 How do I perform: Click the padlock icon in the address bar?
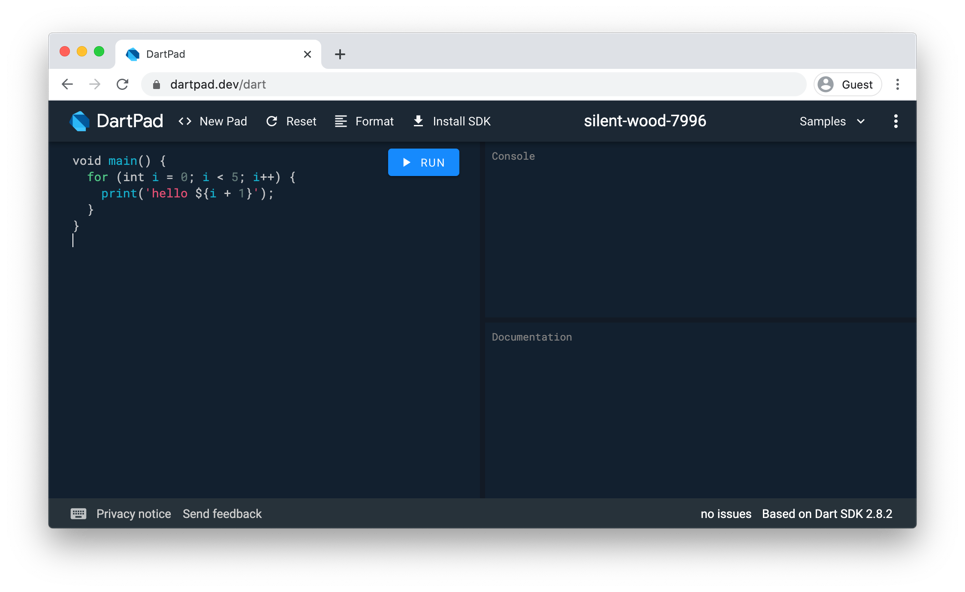coord(154,84)
